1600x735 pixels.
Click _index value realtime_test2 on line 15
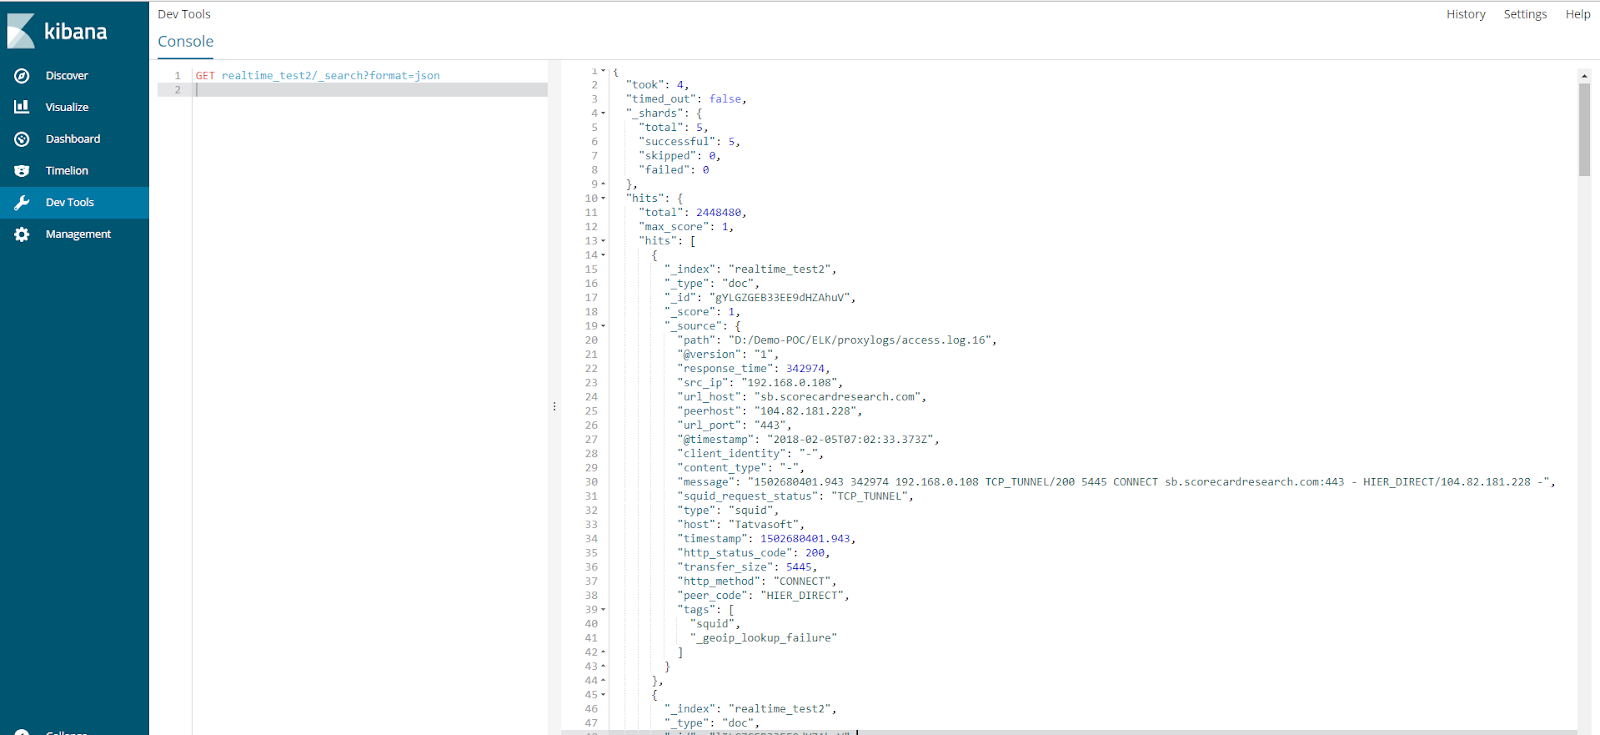[x=780, y=270]
